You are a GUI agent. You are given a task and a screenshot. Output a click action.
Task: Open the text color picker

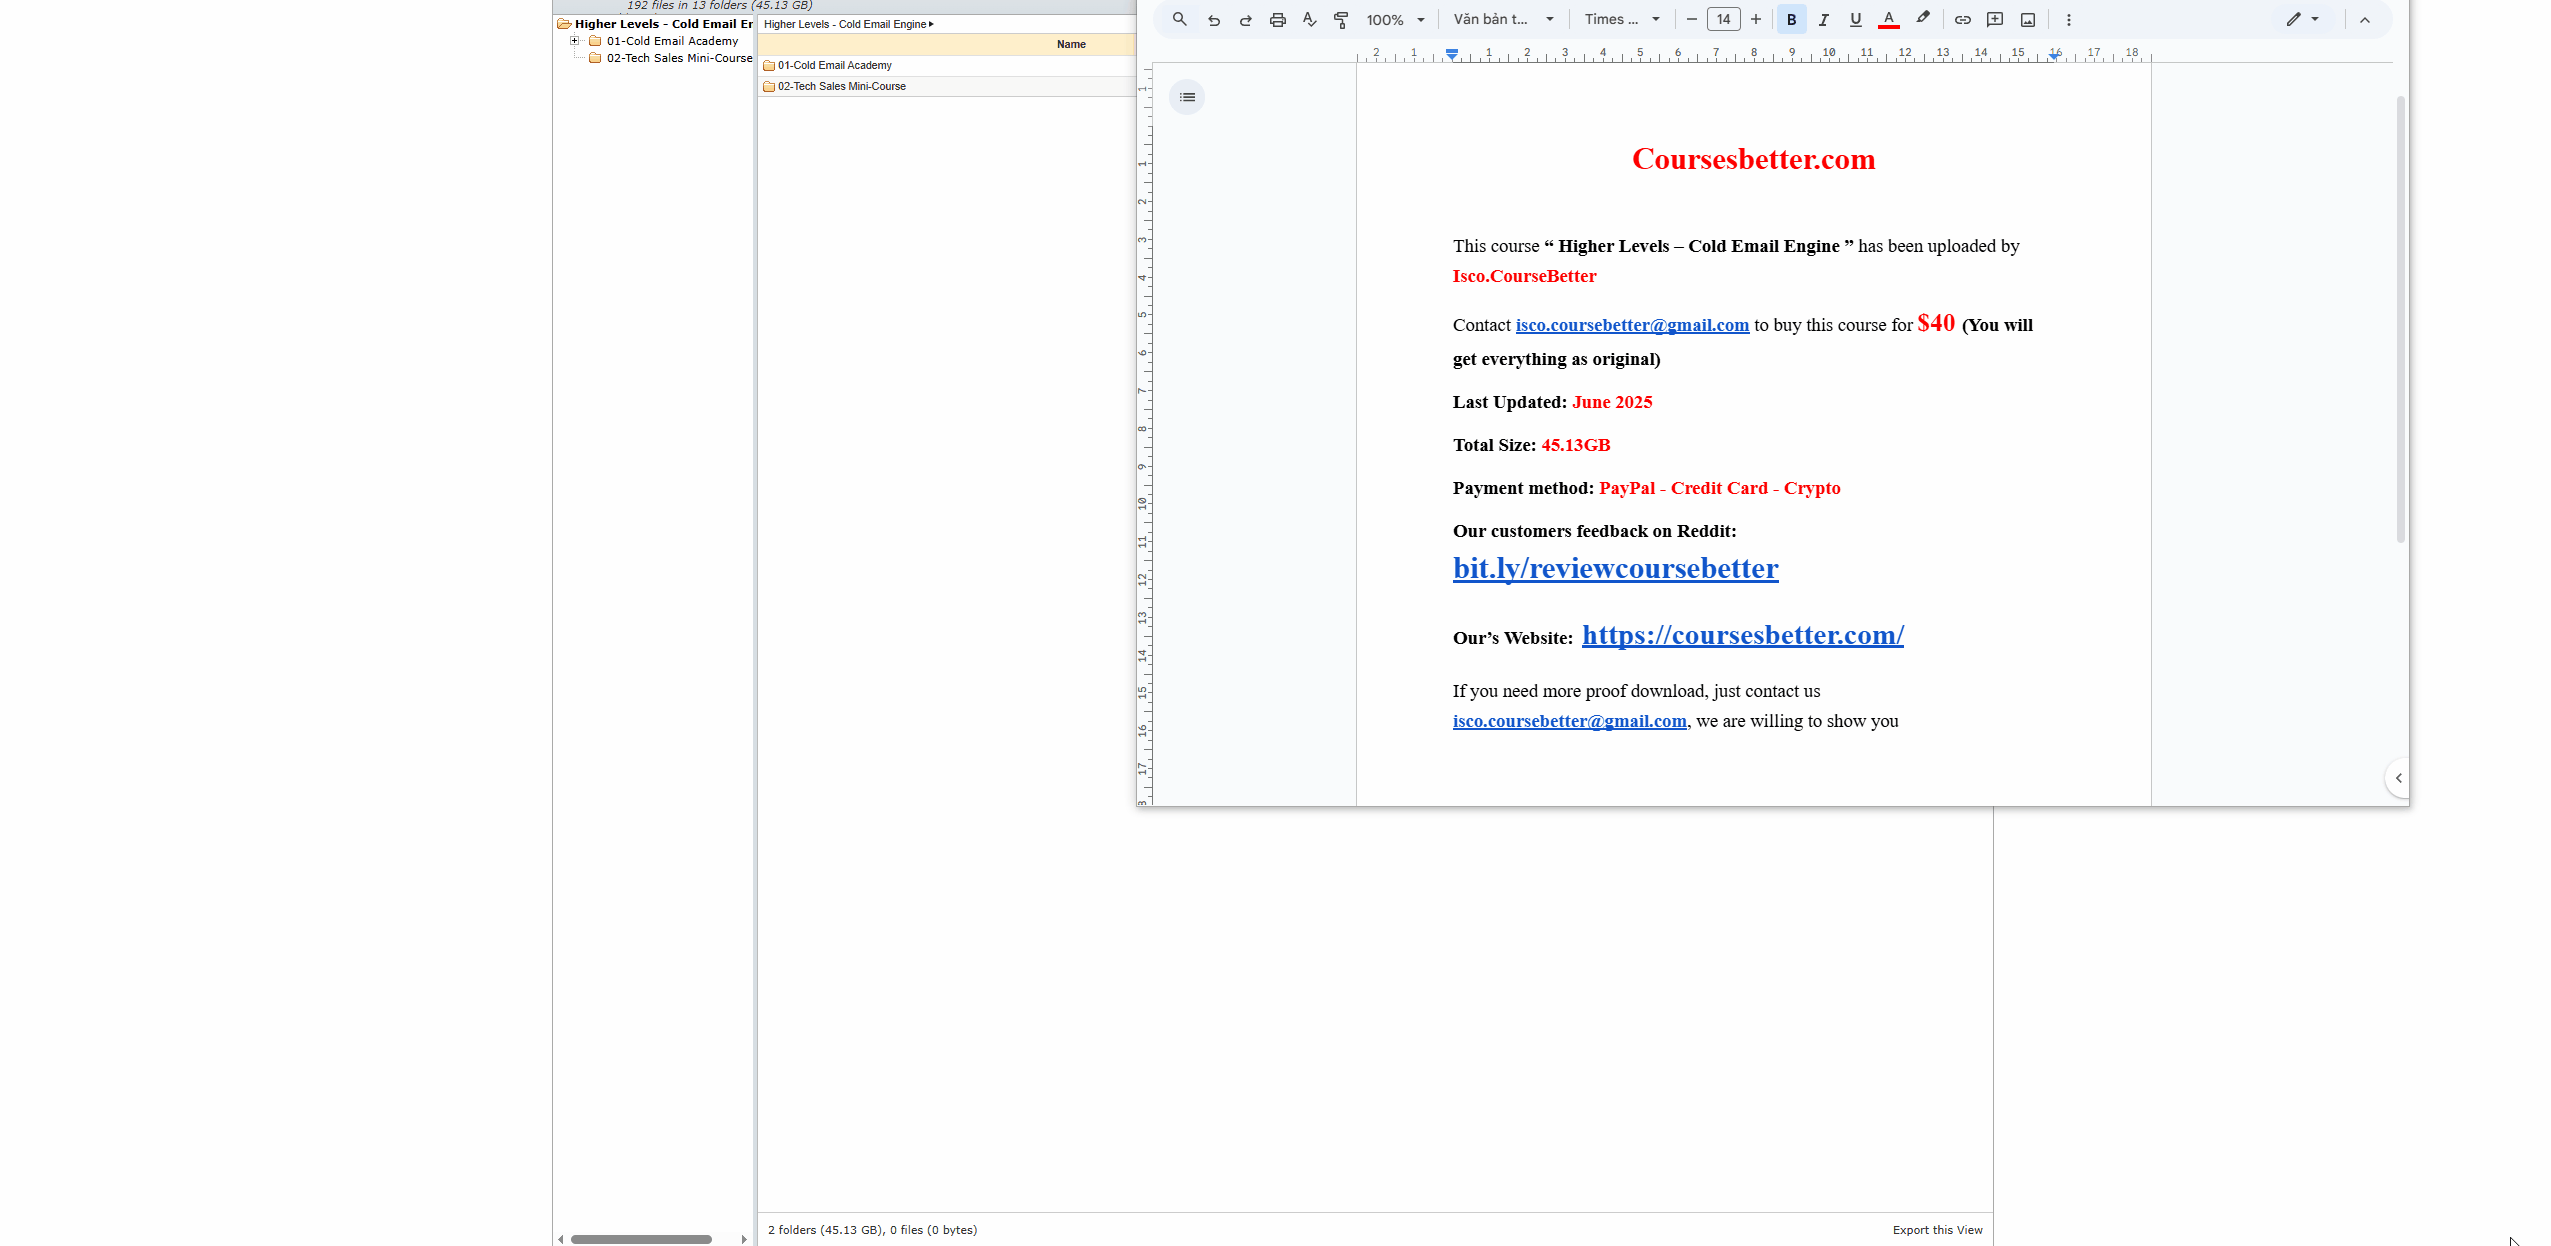pos(1888,20)
